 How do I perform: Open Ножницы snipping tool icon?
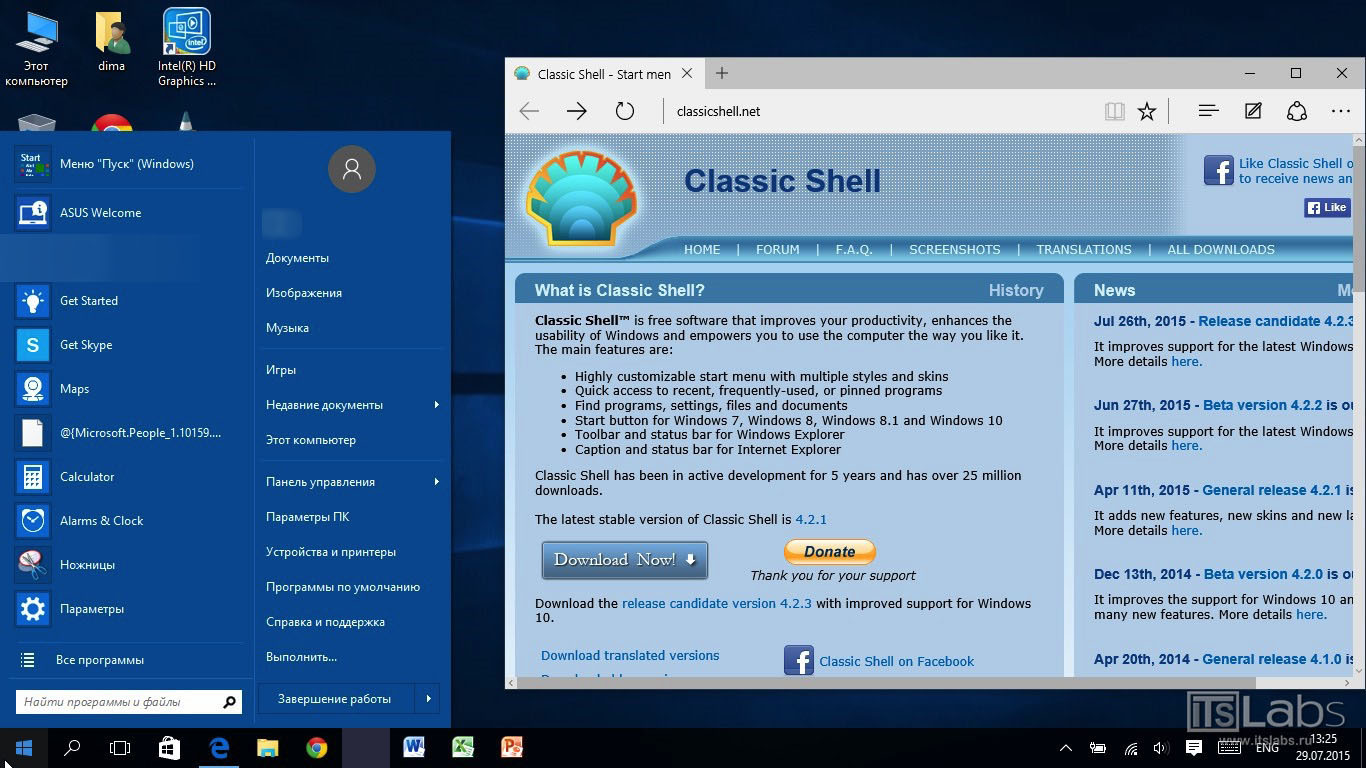click(x=32, y=565)
